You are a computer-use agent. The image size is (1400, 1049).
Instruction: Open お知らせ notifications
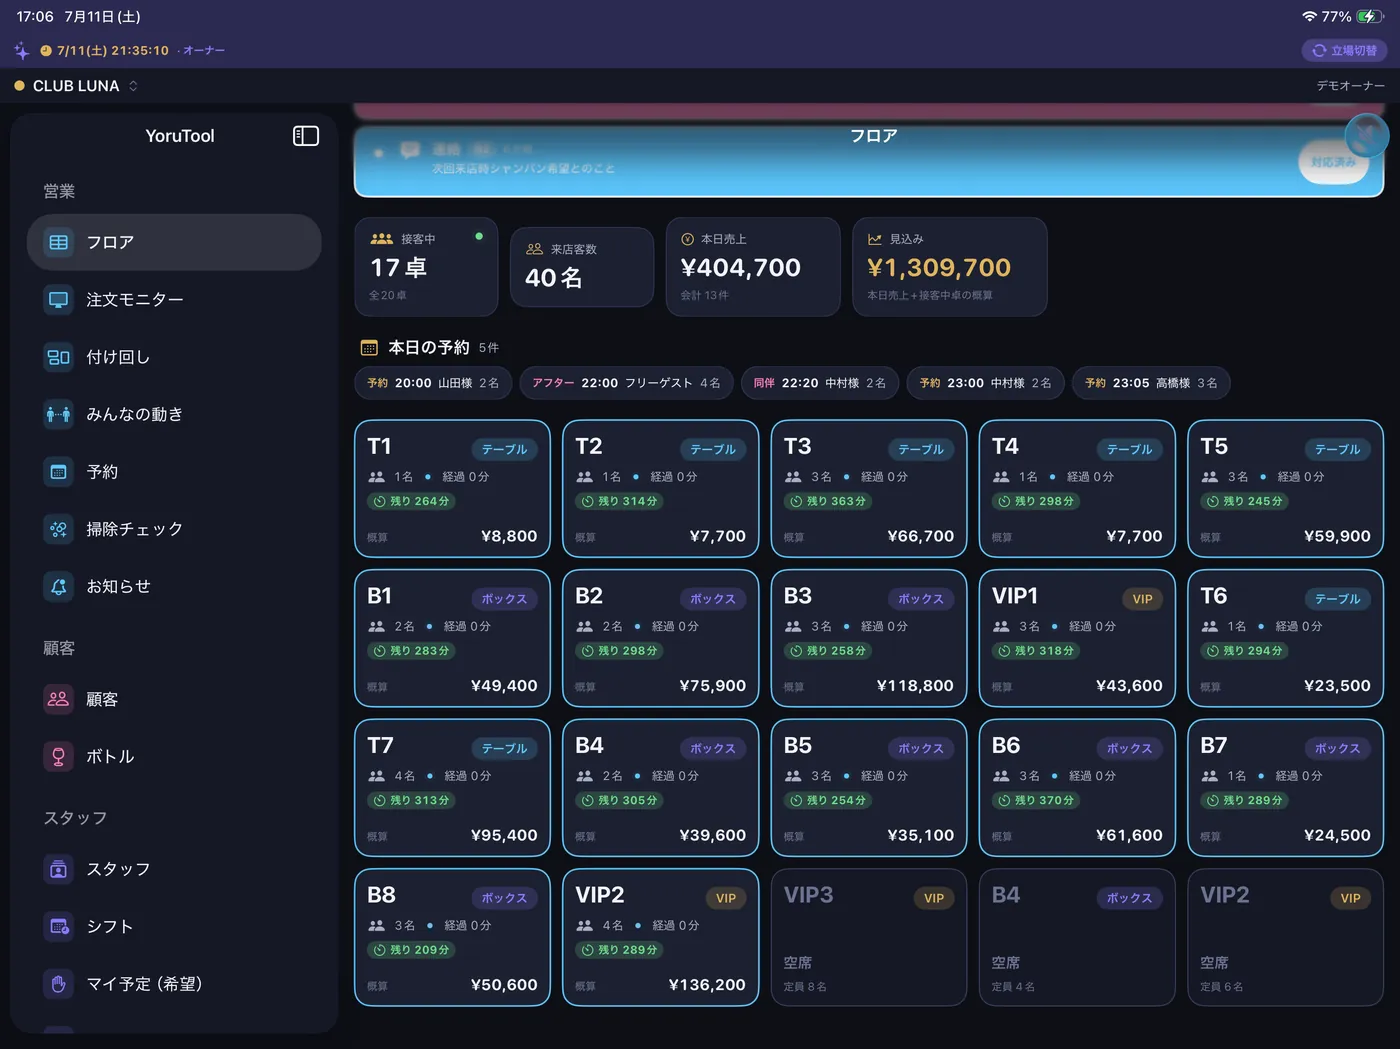pos(174,586)
